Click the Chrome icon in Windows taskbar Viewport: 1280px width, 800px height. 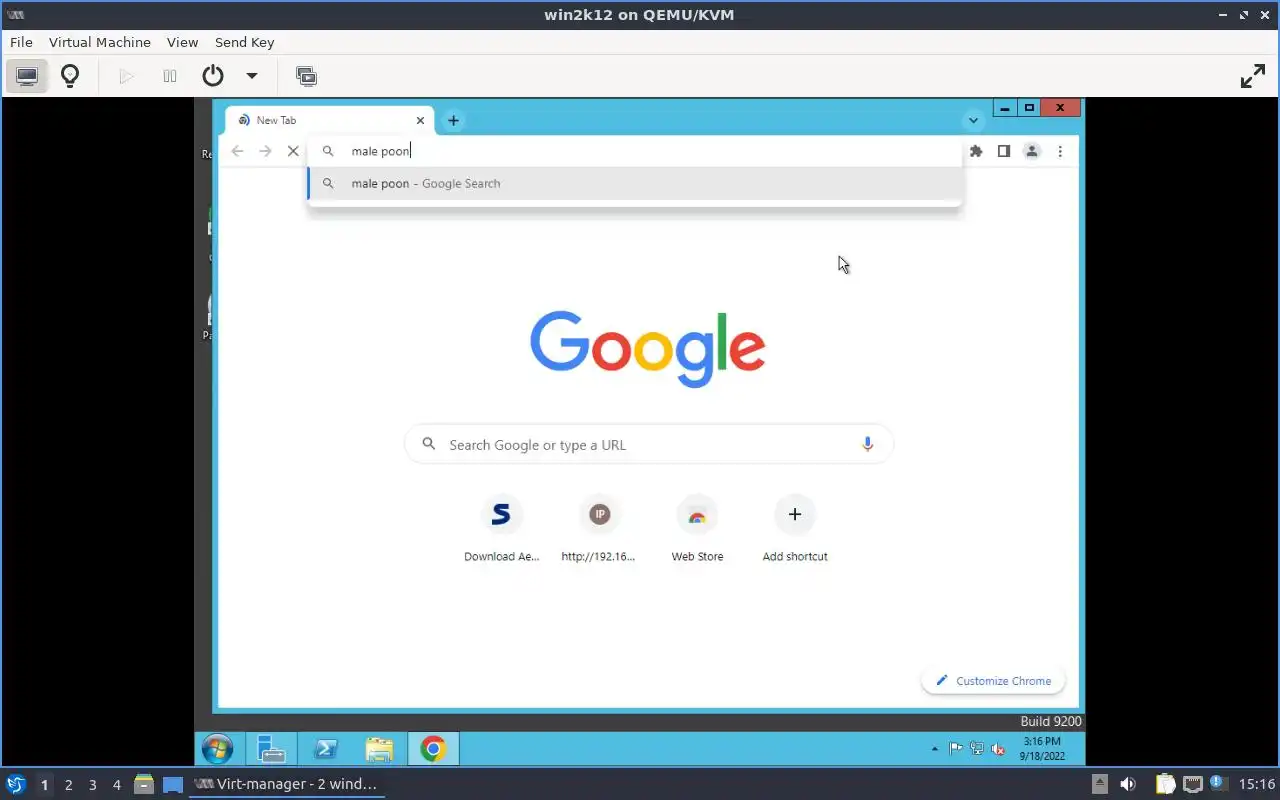pyautogui.click(x=433, y=748)
